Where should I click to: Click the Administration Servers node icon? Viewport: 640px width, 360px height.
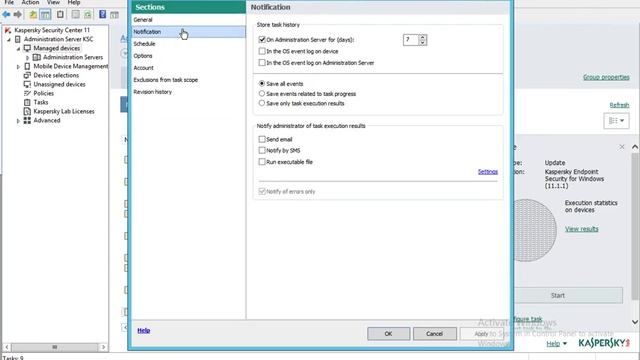[37, 57]
